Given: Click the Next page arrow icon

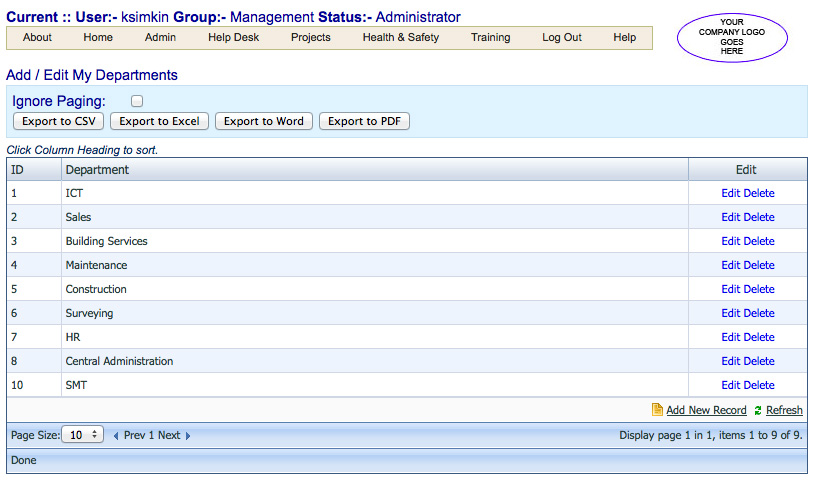Looking at the screenshot, I should coord(188,436).
